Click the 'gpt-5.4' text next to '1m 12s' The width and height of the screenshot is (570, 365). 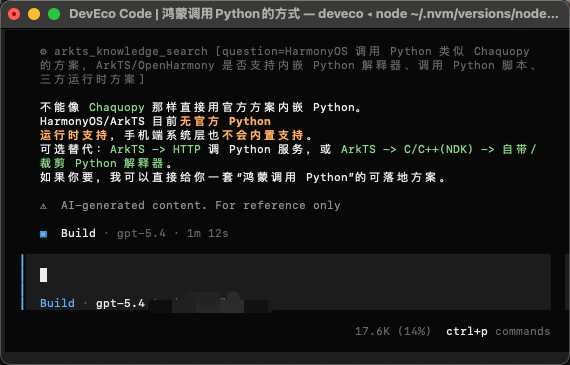141,233
